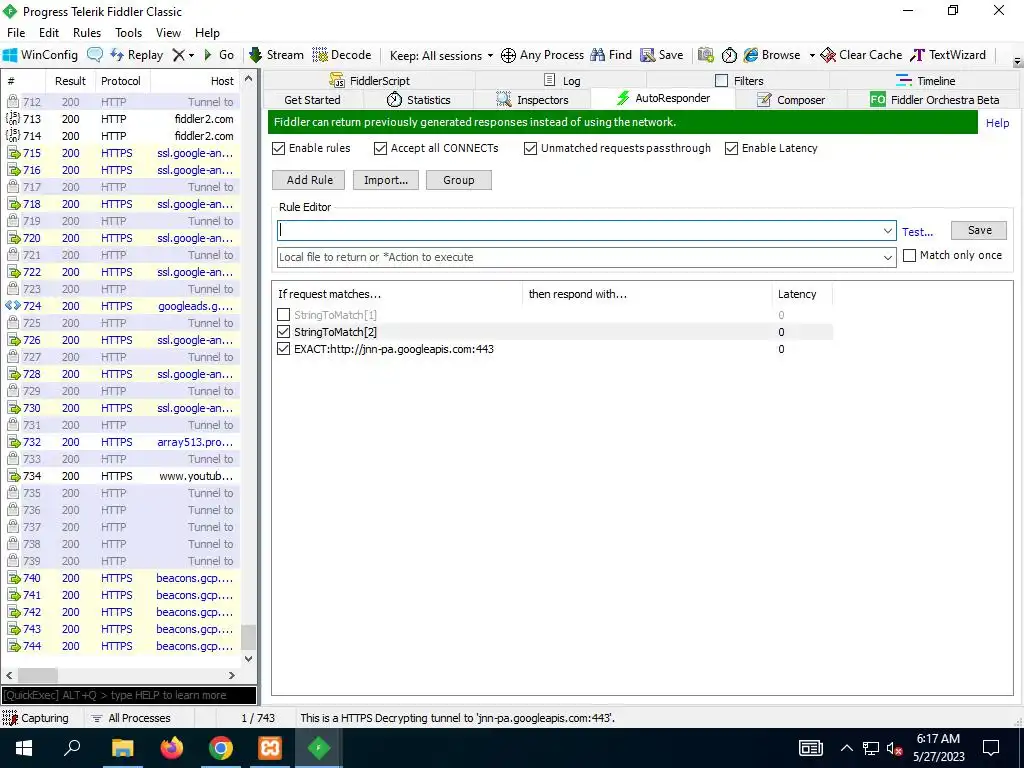1024x768 pixels.
Task: Enable the StringToMatch[1] rule checkbox
Action: coord(283,315)
